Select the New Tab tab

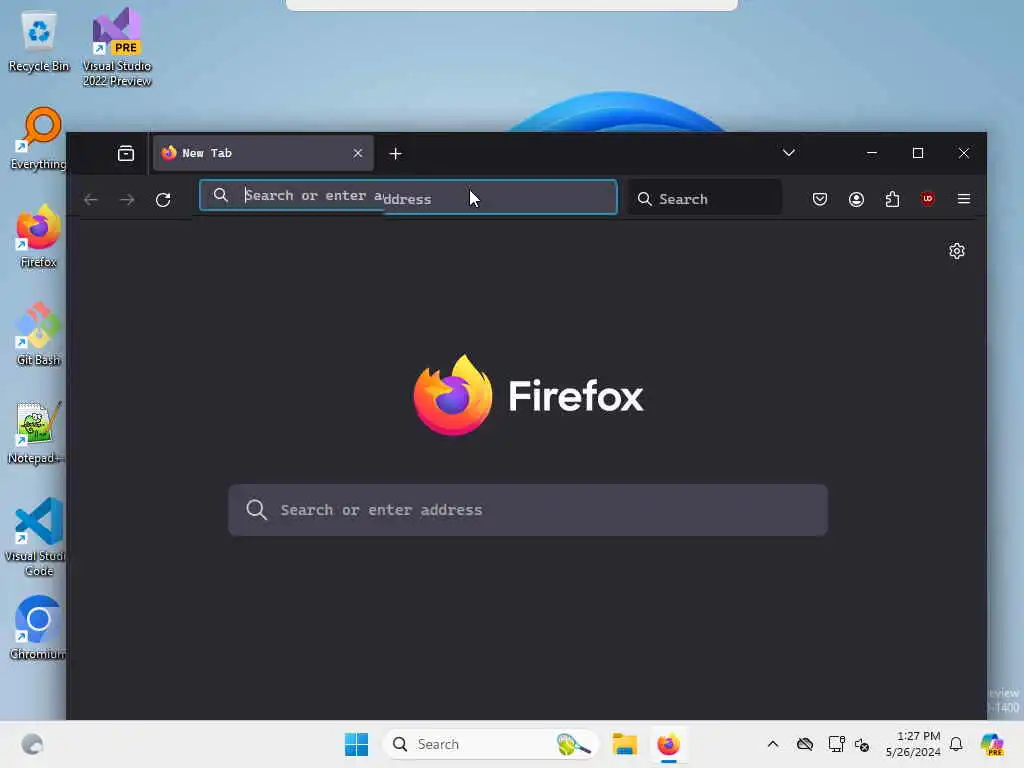point(263,153)
